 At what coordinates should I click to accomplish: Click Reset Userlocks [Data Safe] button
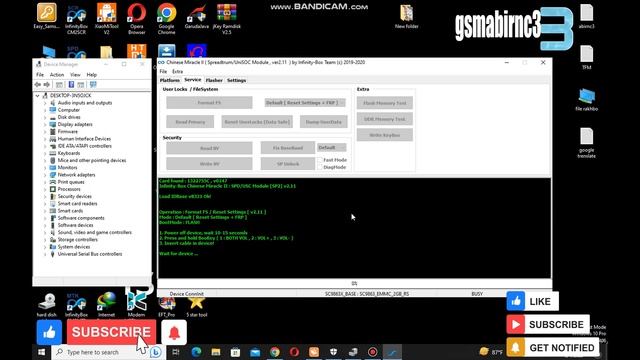point(257,122)
